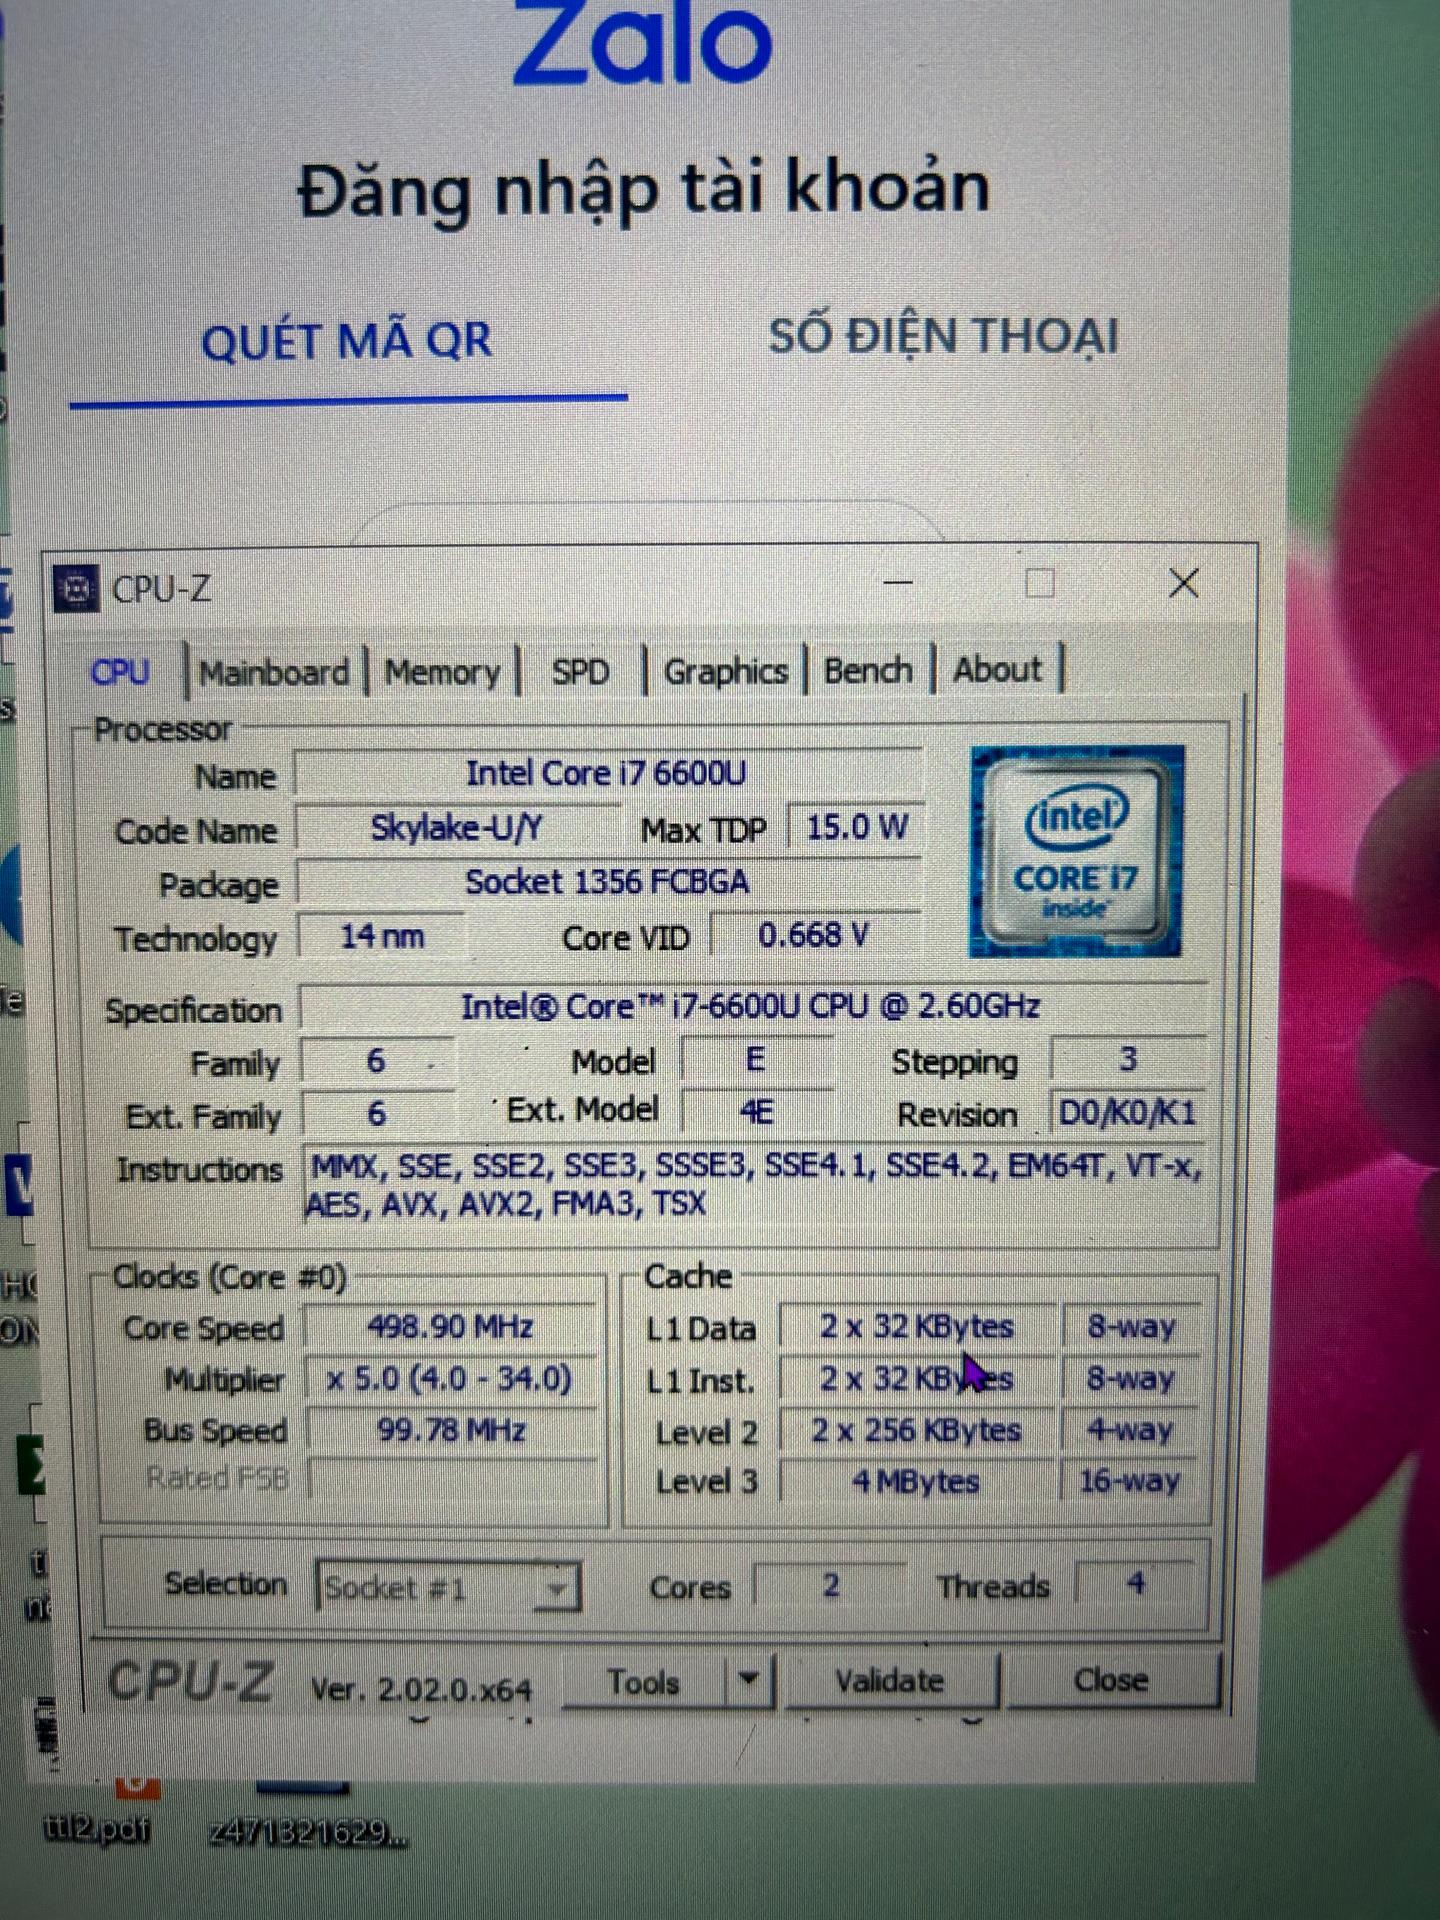The image size is (1440, 1920).
Task: Click the Validate button
Action: coord(890,1680)
